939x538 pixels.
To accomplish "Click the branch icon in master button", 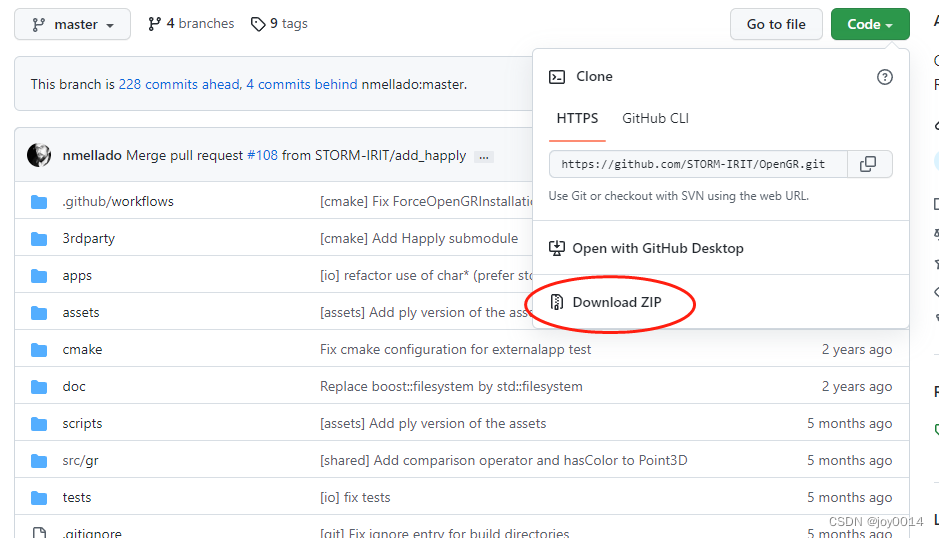I will [x=39, y=25].
